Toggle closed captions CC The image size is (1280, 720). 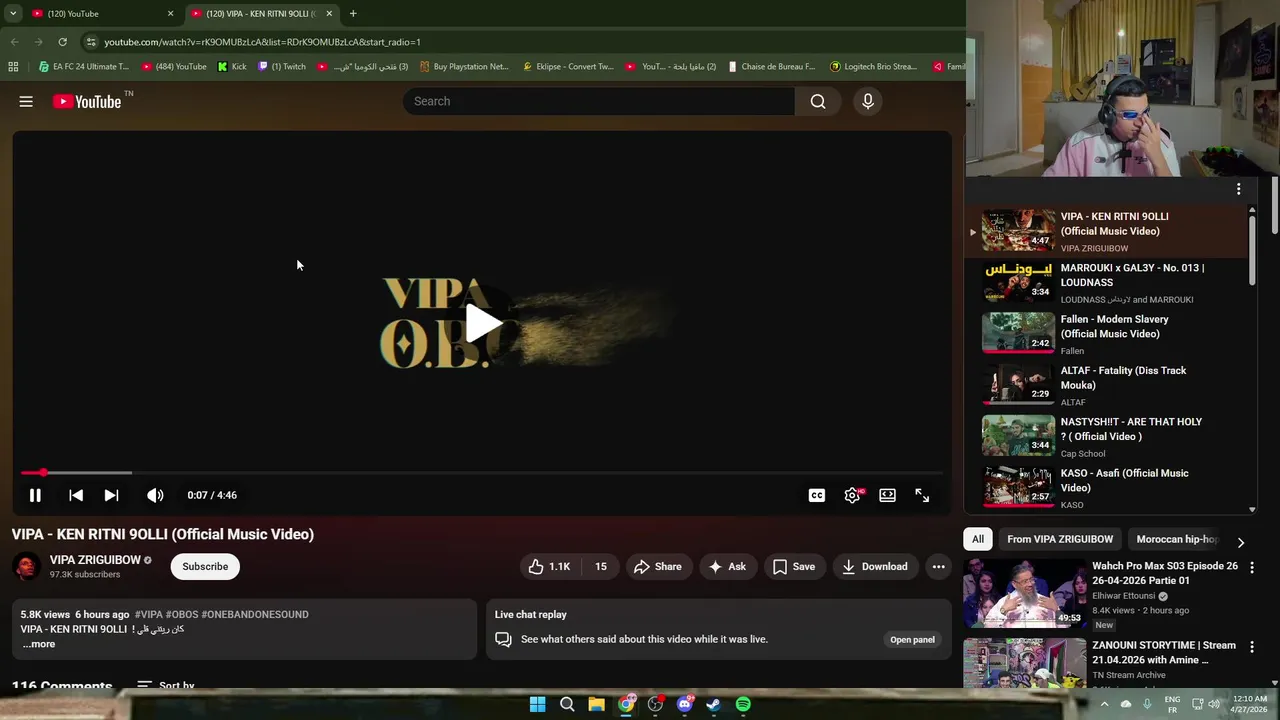817,495
